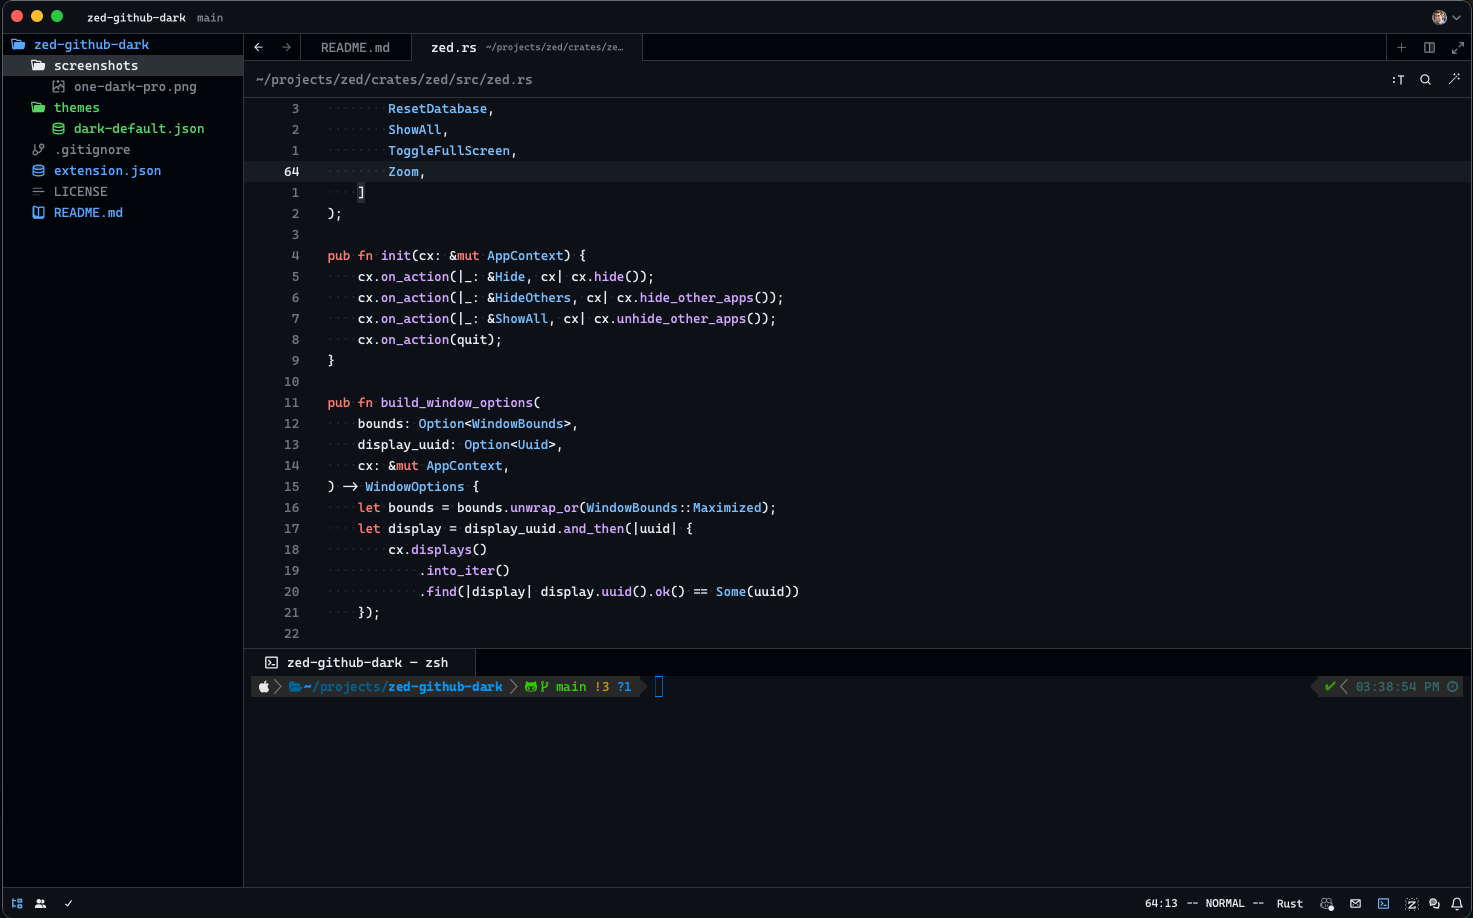Click the Copilot icon in the status bar
This screenshot has width=1473, height=918.
click(x=1326, y=903)
